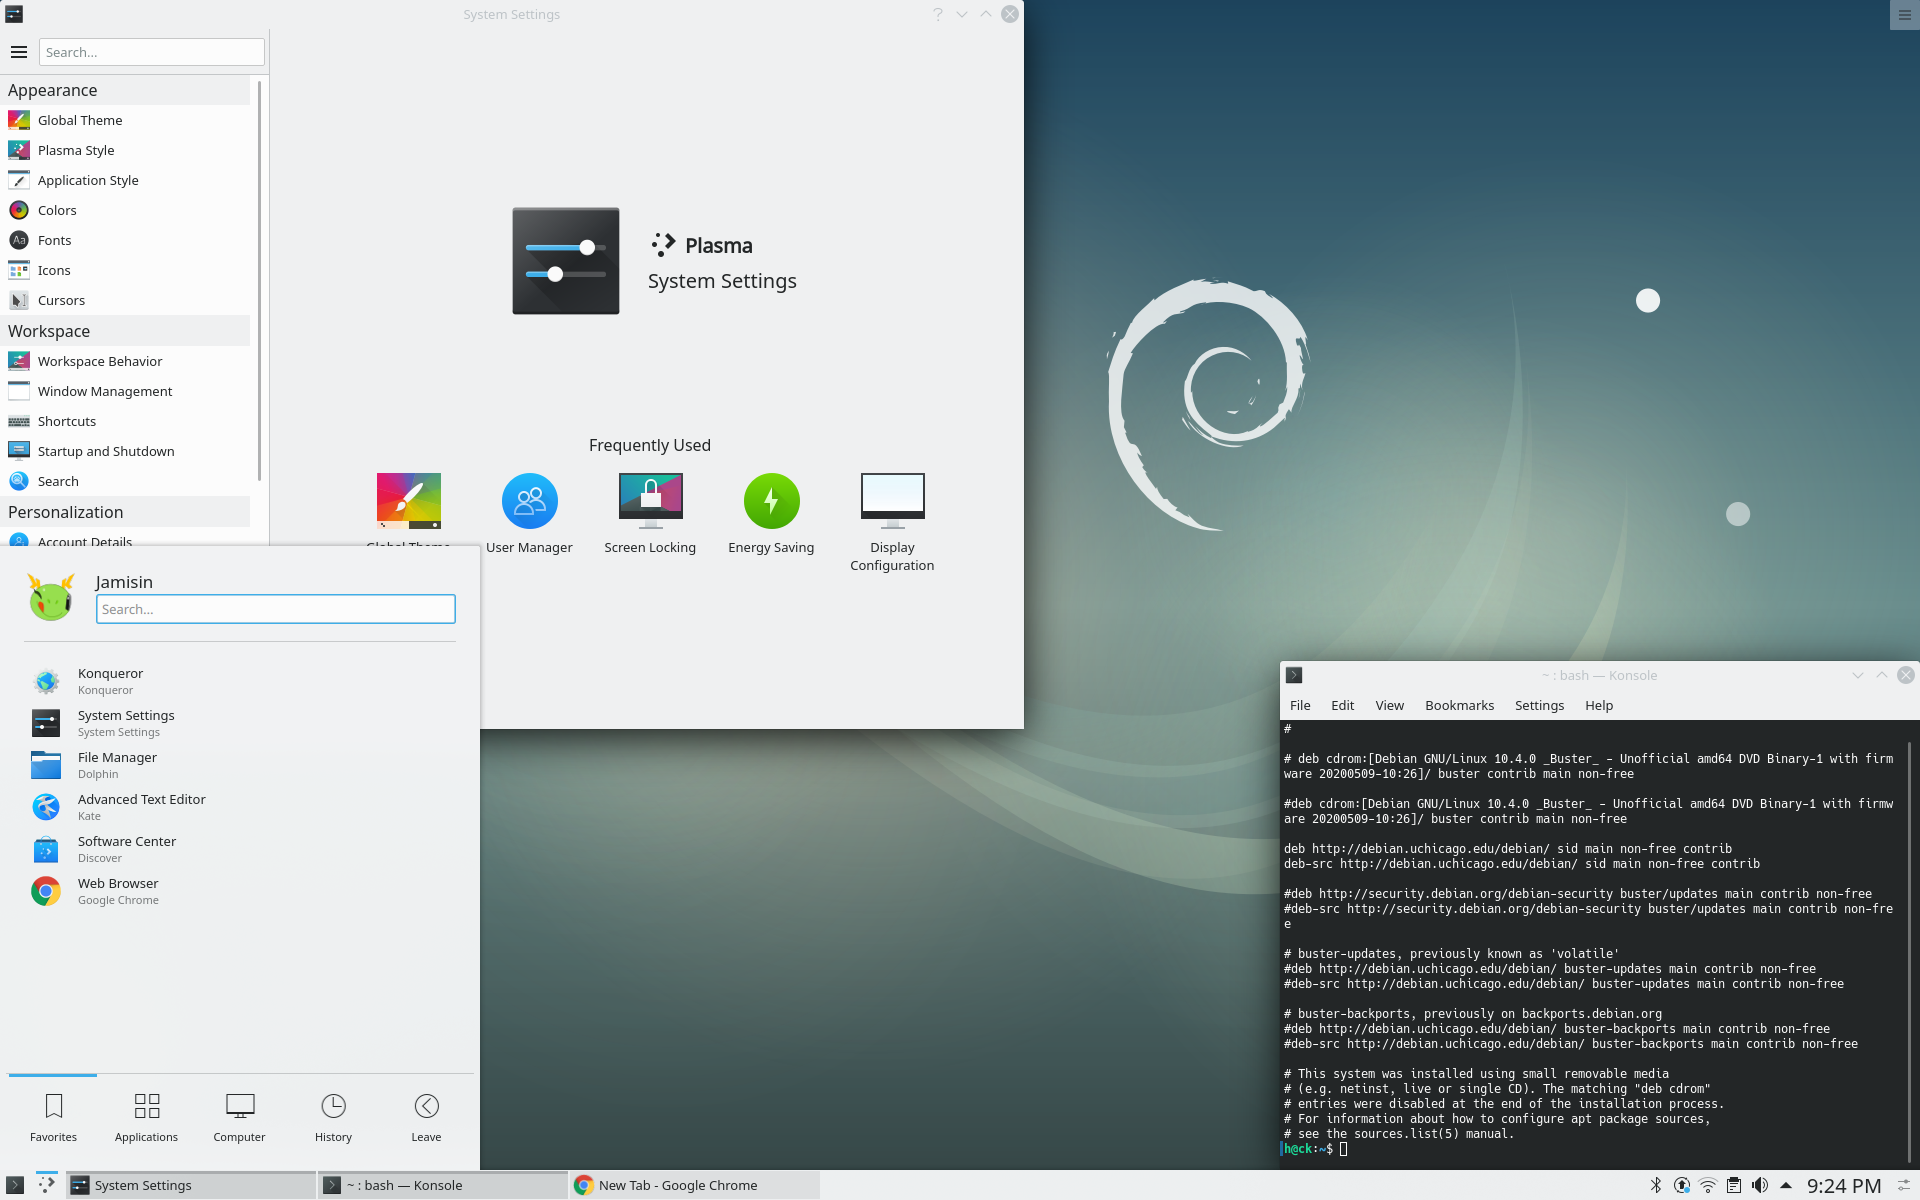The width and height of the screenshot is (1920, 1200).
Task: Click the Bluetooth tray icon
Action: click(1656, 1185)
